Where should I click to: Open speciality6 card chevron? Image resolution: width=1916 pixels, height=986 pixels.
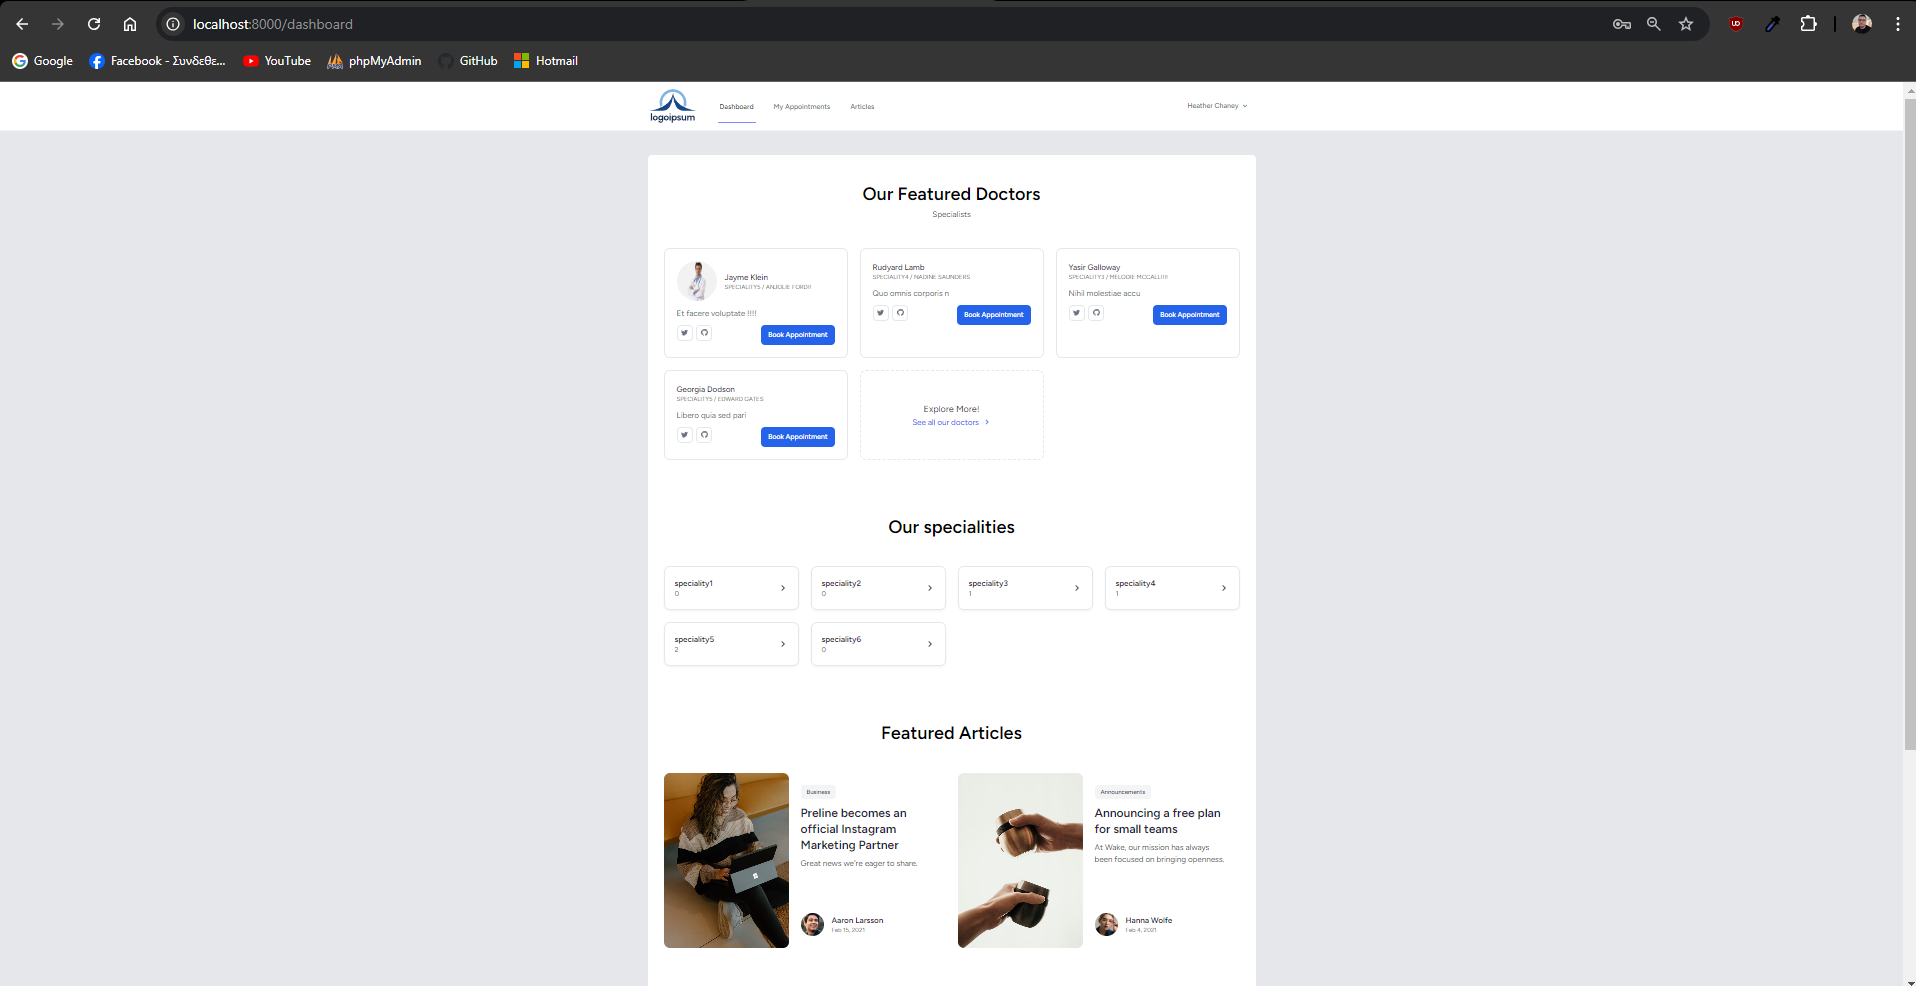pos(930,644)
